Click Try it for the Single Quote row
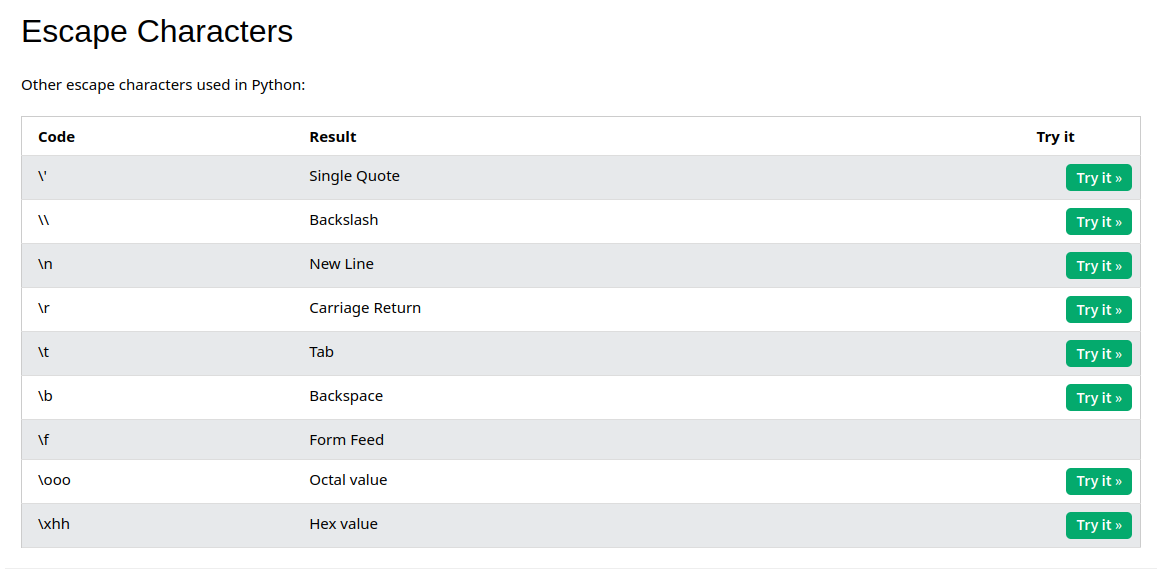1162x569 pixels. click(x=1098, y=178)
